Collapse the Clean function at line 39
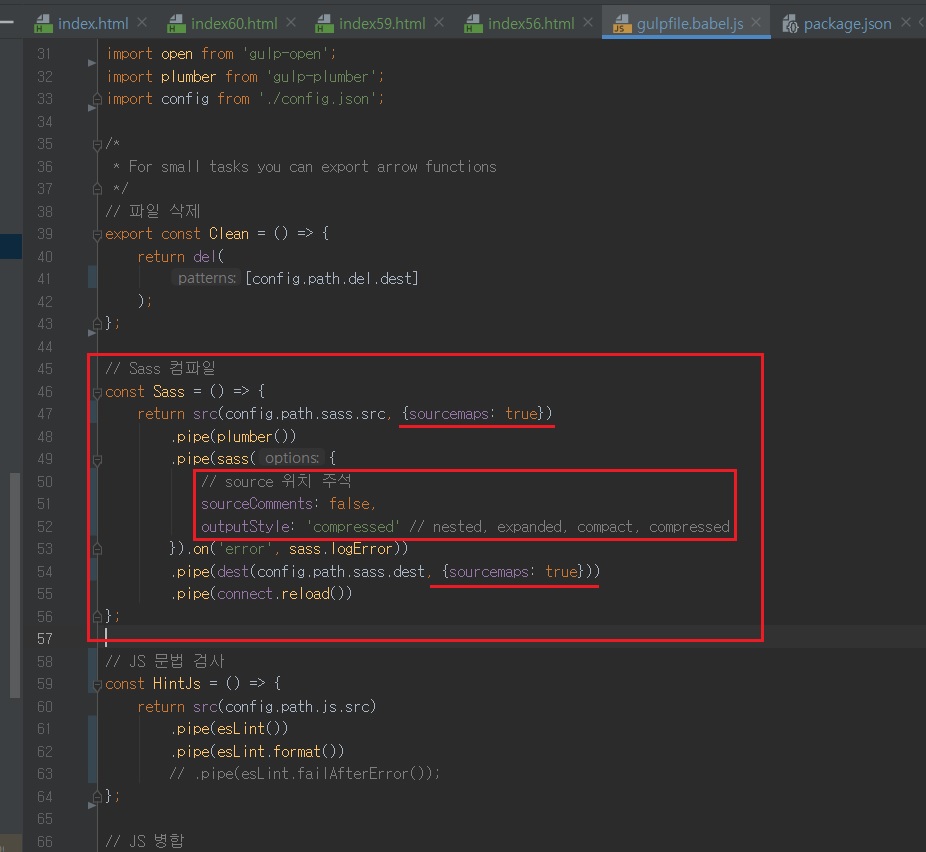 coord(97,234)
